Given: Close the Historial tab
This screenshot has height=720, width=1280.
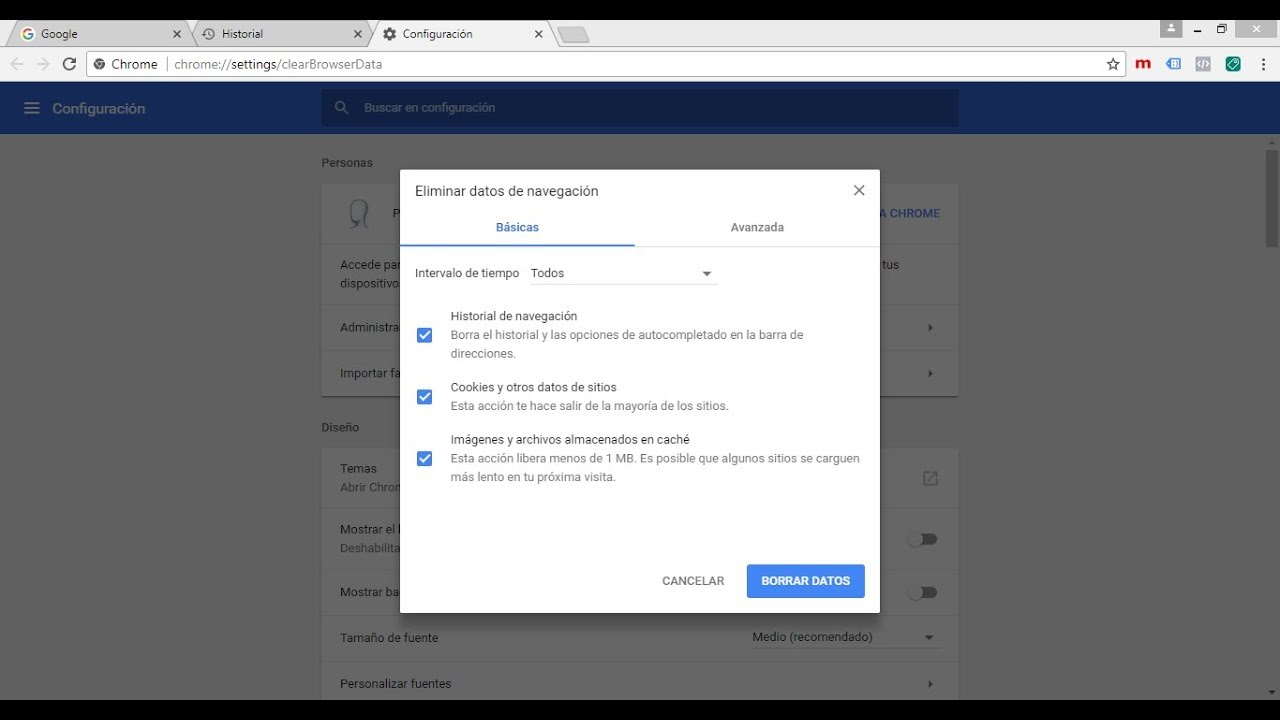Looking at the screenshot, I should (x=358, y=34).
